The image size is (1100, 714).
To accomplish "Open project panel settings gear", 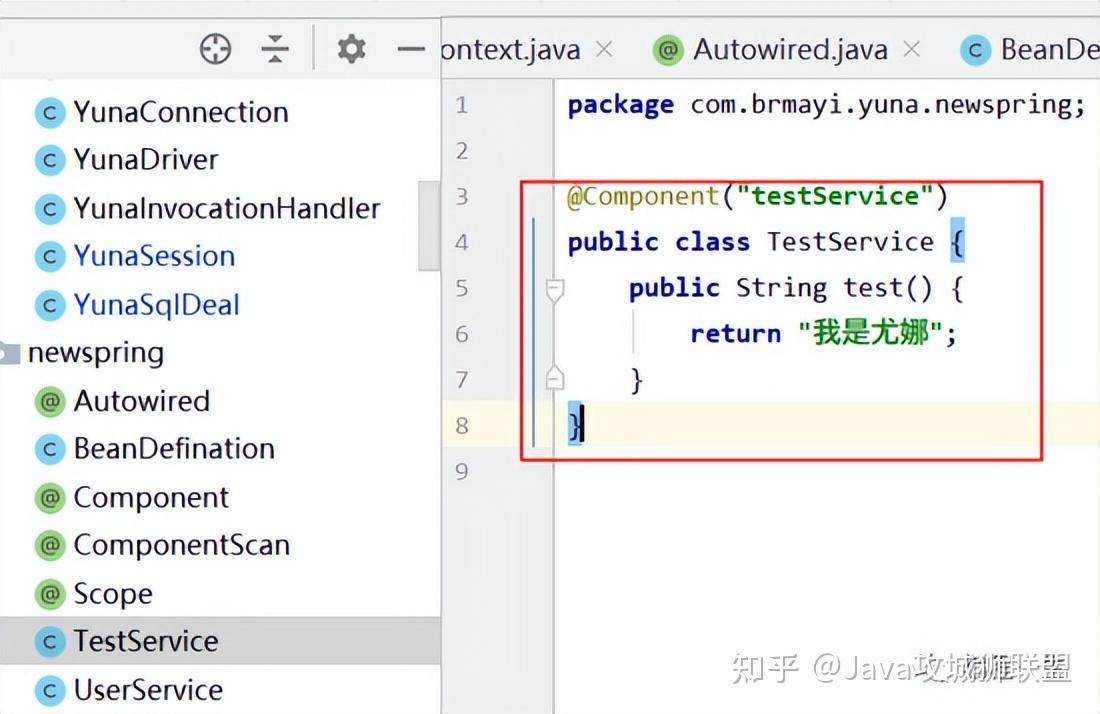I will click(351, 49).
